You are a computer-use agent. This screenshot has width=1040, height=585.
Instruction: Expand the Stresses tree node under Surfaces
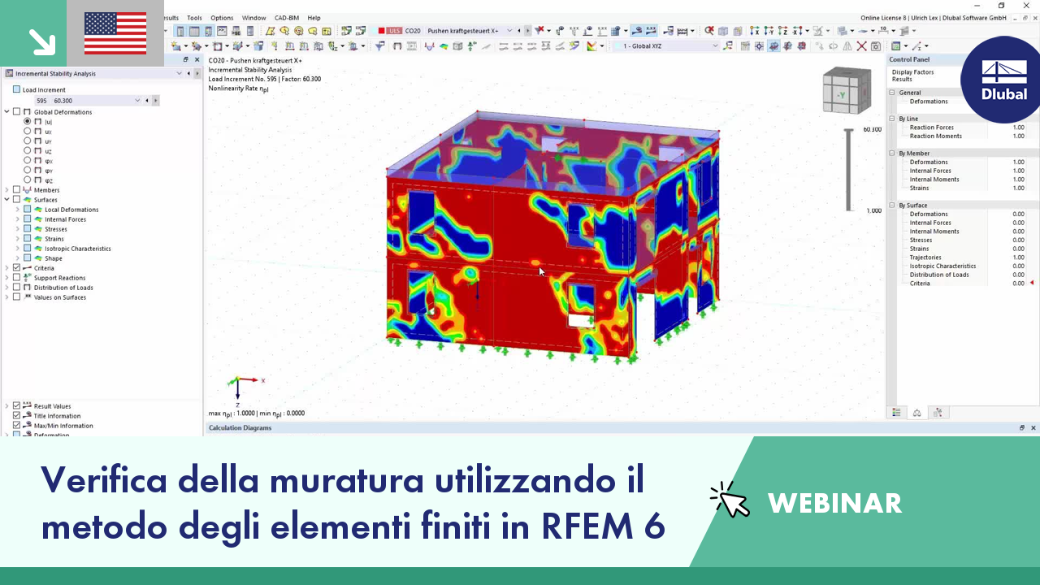(x=17, y=229)
